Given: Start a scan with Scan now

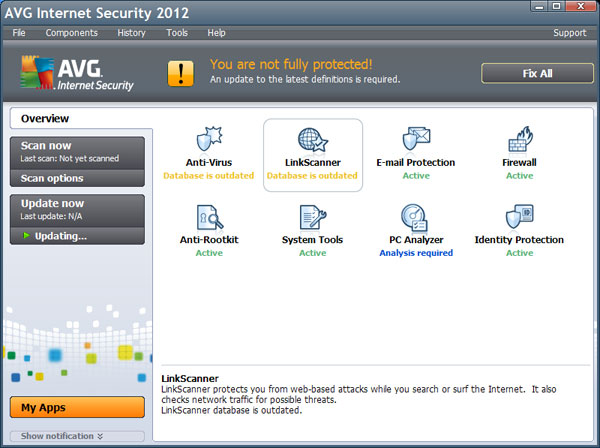Looking at the screenshot, I should tap(77, 153).
